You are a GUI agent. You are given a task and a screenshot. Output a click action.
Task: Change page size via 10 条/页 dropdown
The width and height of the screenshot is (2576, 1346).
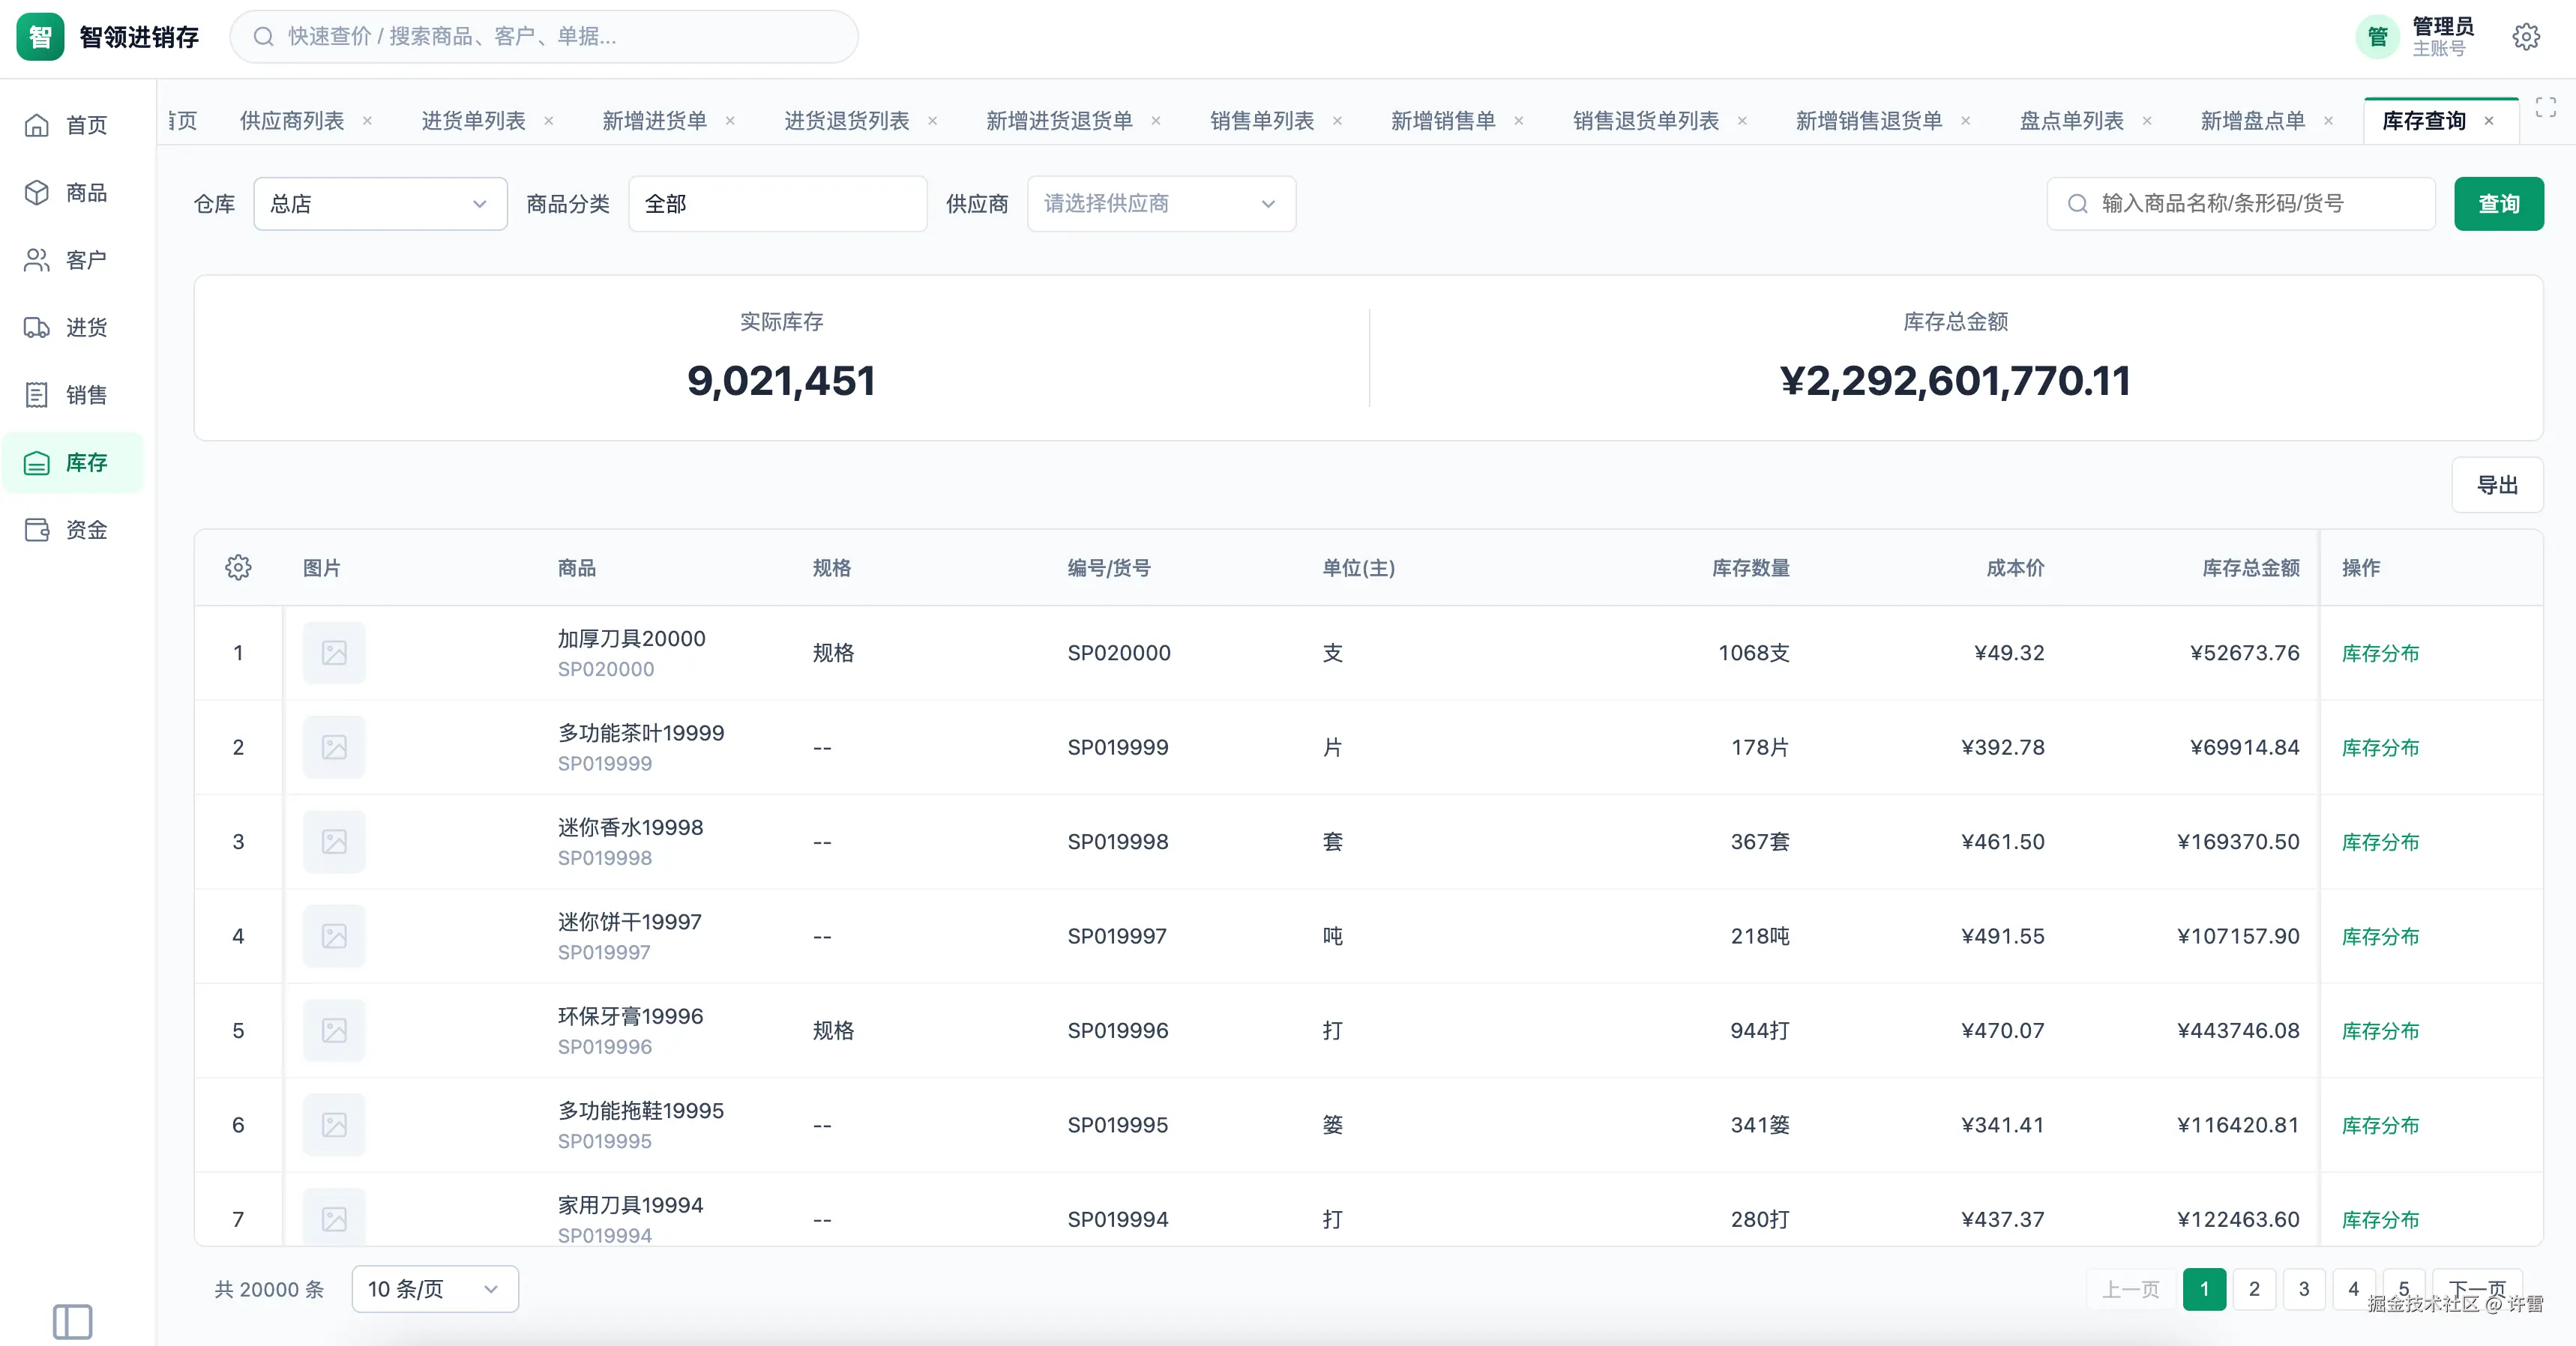pyautogui.click(x=435, y=1289)
